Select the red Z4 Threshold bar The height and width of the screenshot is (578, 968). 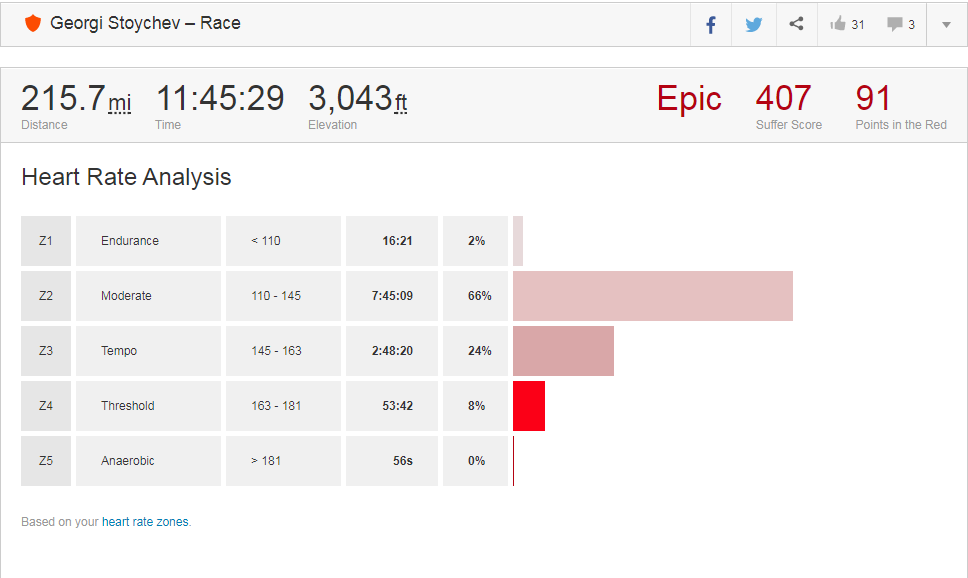529,406
